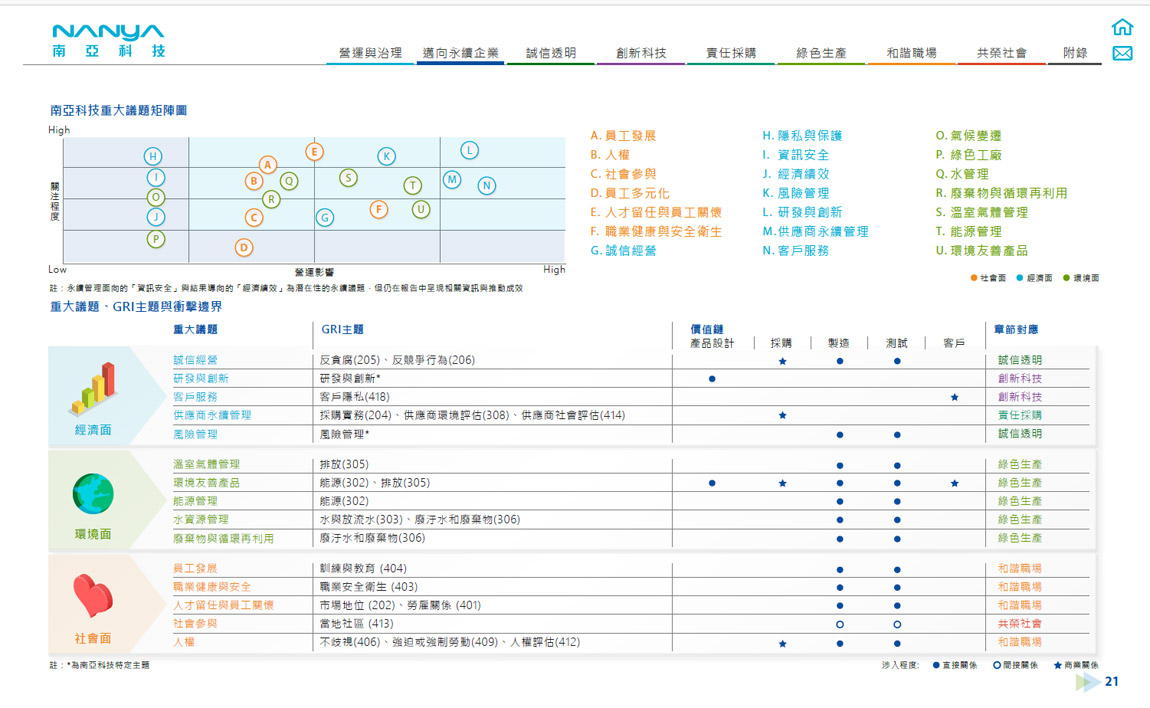Image resolution: width=1150 pixels, height=708 pixels.
Task: Select circle marker L in the matrix chart
Action: (469, 151)
